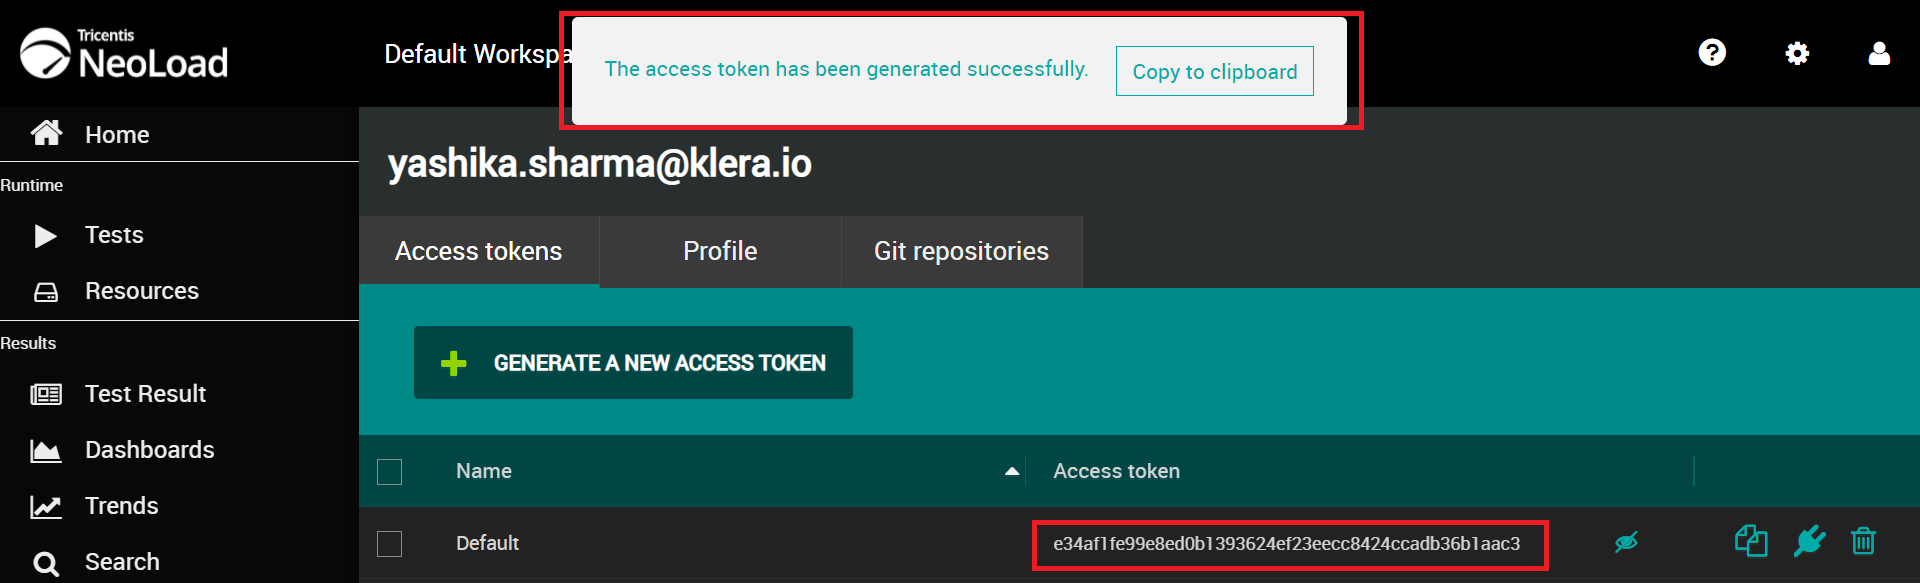Screen dimensions: 1920x583
Task: Switch to the Profile tab
Action: tap(720, 251)
